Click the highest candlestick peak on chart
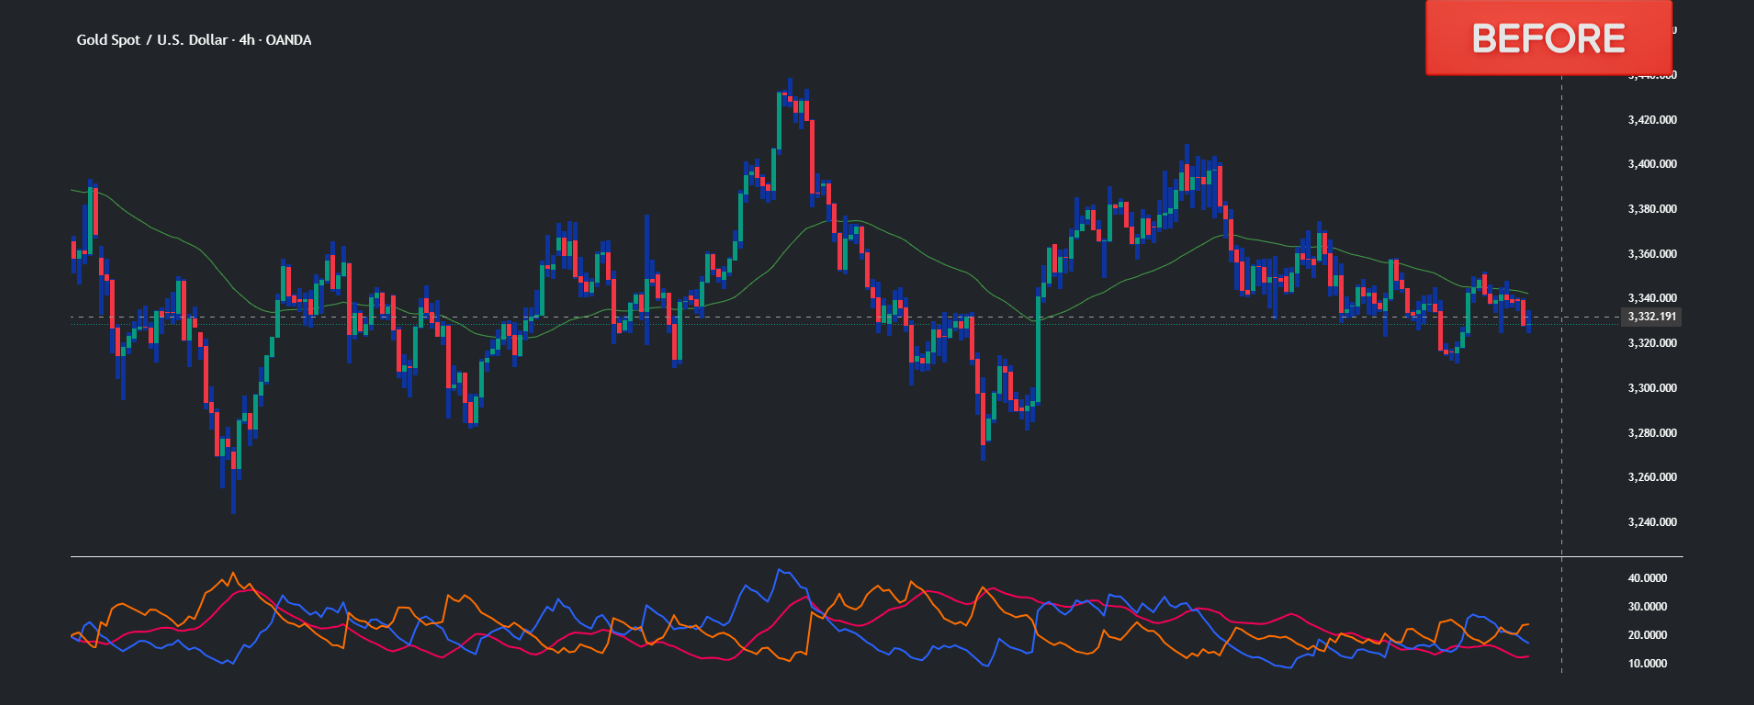Viewport: 1754px width, 705px height. (790, 82)
